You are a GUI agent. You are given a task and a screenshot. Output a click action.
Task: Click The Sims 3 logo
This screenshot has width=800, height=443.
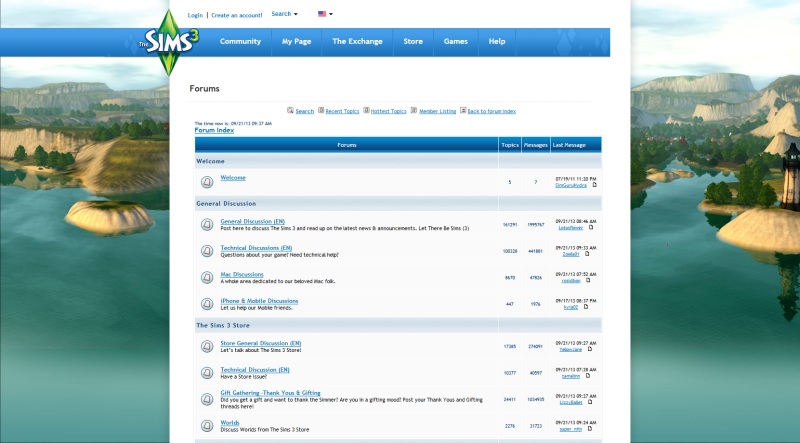pyautogui.click(x=169, y=42)
